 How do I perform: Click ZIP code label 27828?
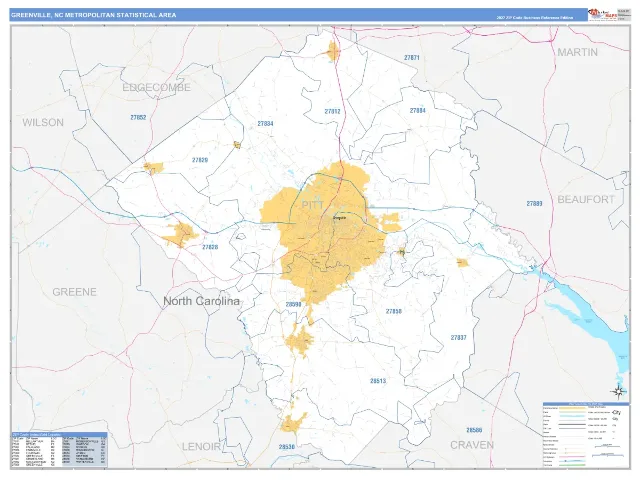click(210, 247)
